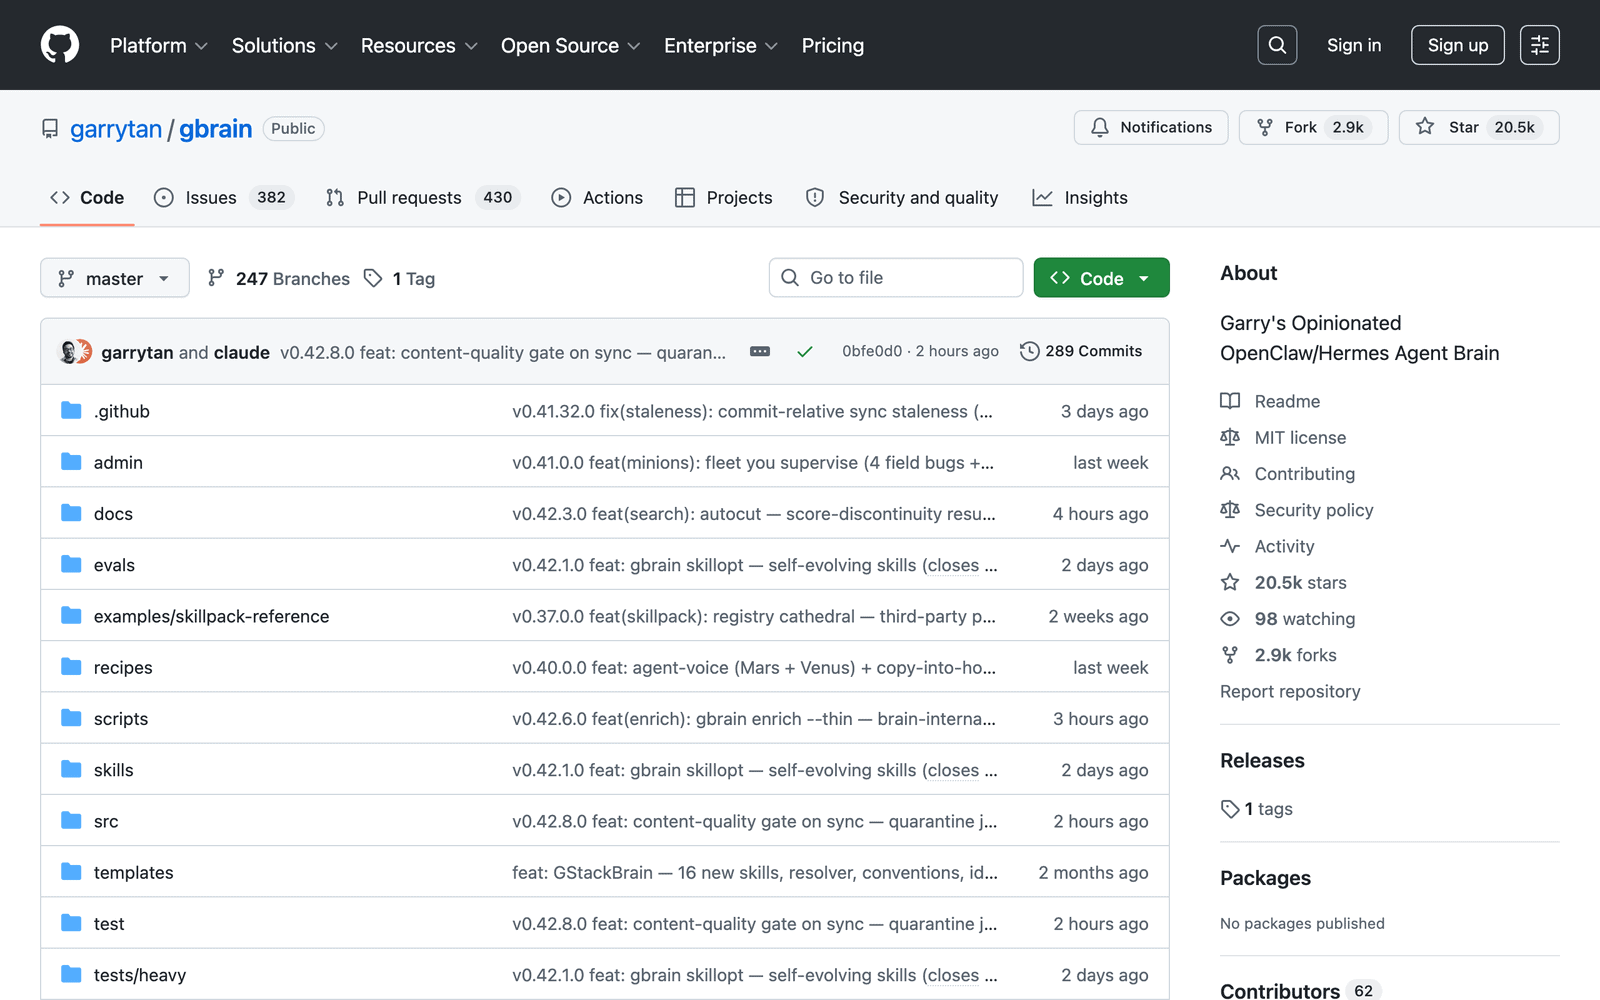
Task: Click the fork icon in Fork button
Action: pyautogui.click(x=1265, y=127)
